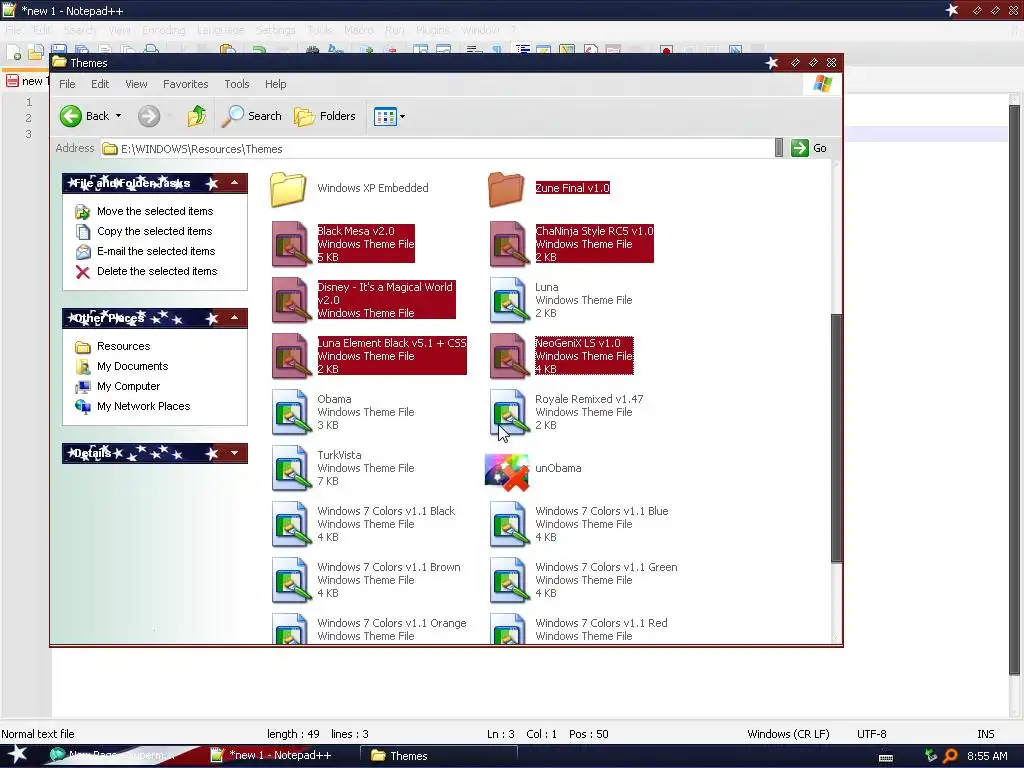Select the Zune Final v1.0 folder icon
This screenshot has width=1024, height=768.
507,189
